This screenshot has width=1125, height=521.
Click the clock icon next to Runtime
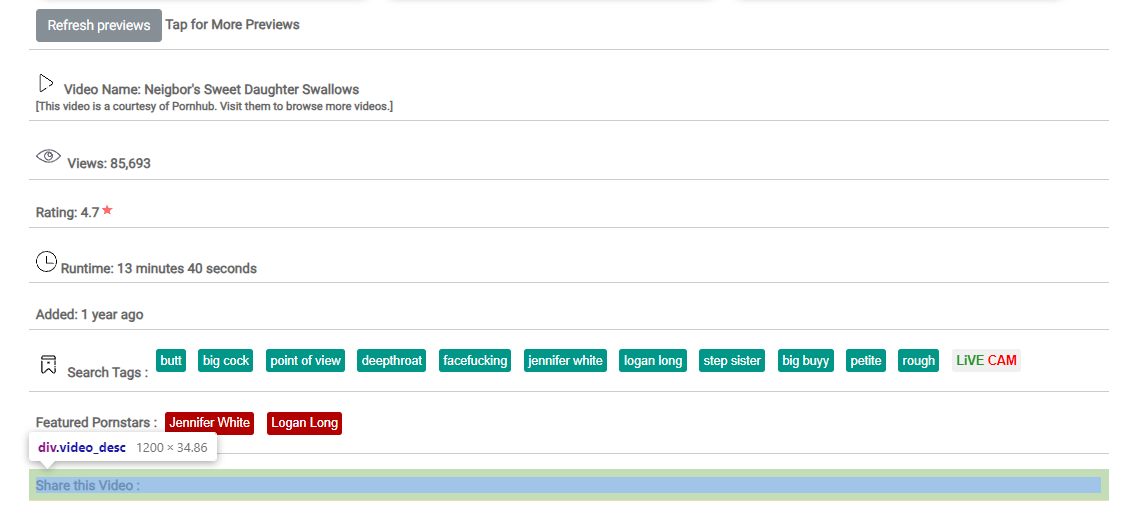(x=46, y=262)
